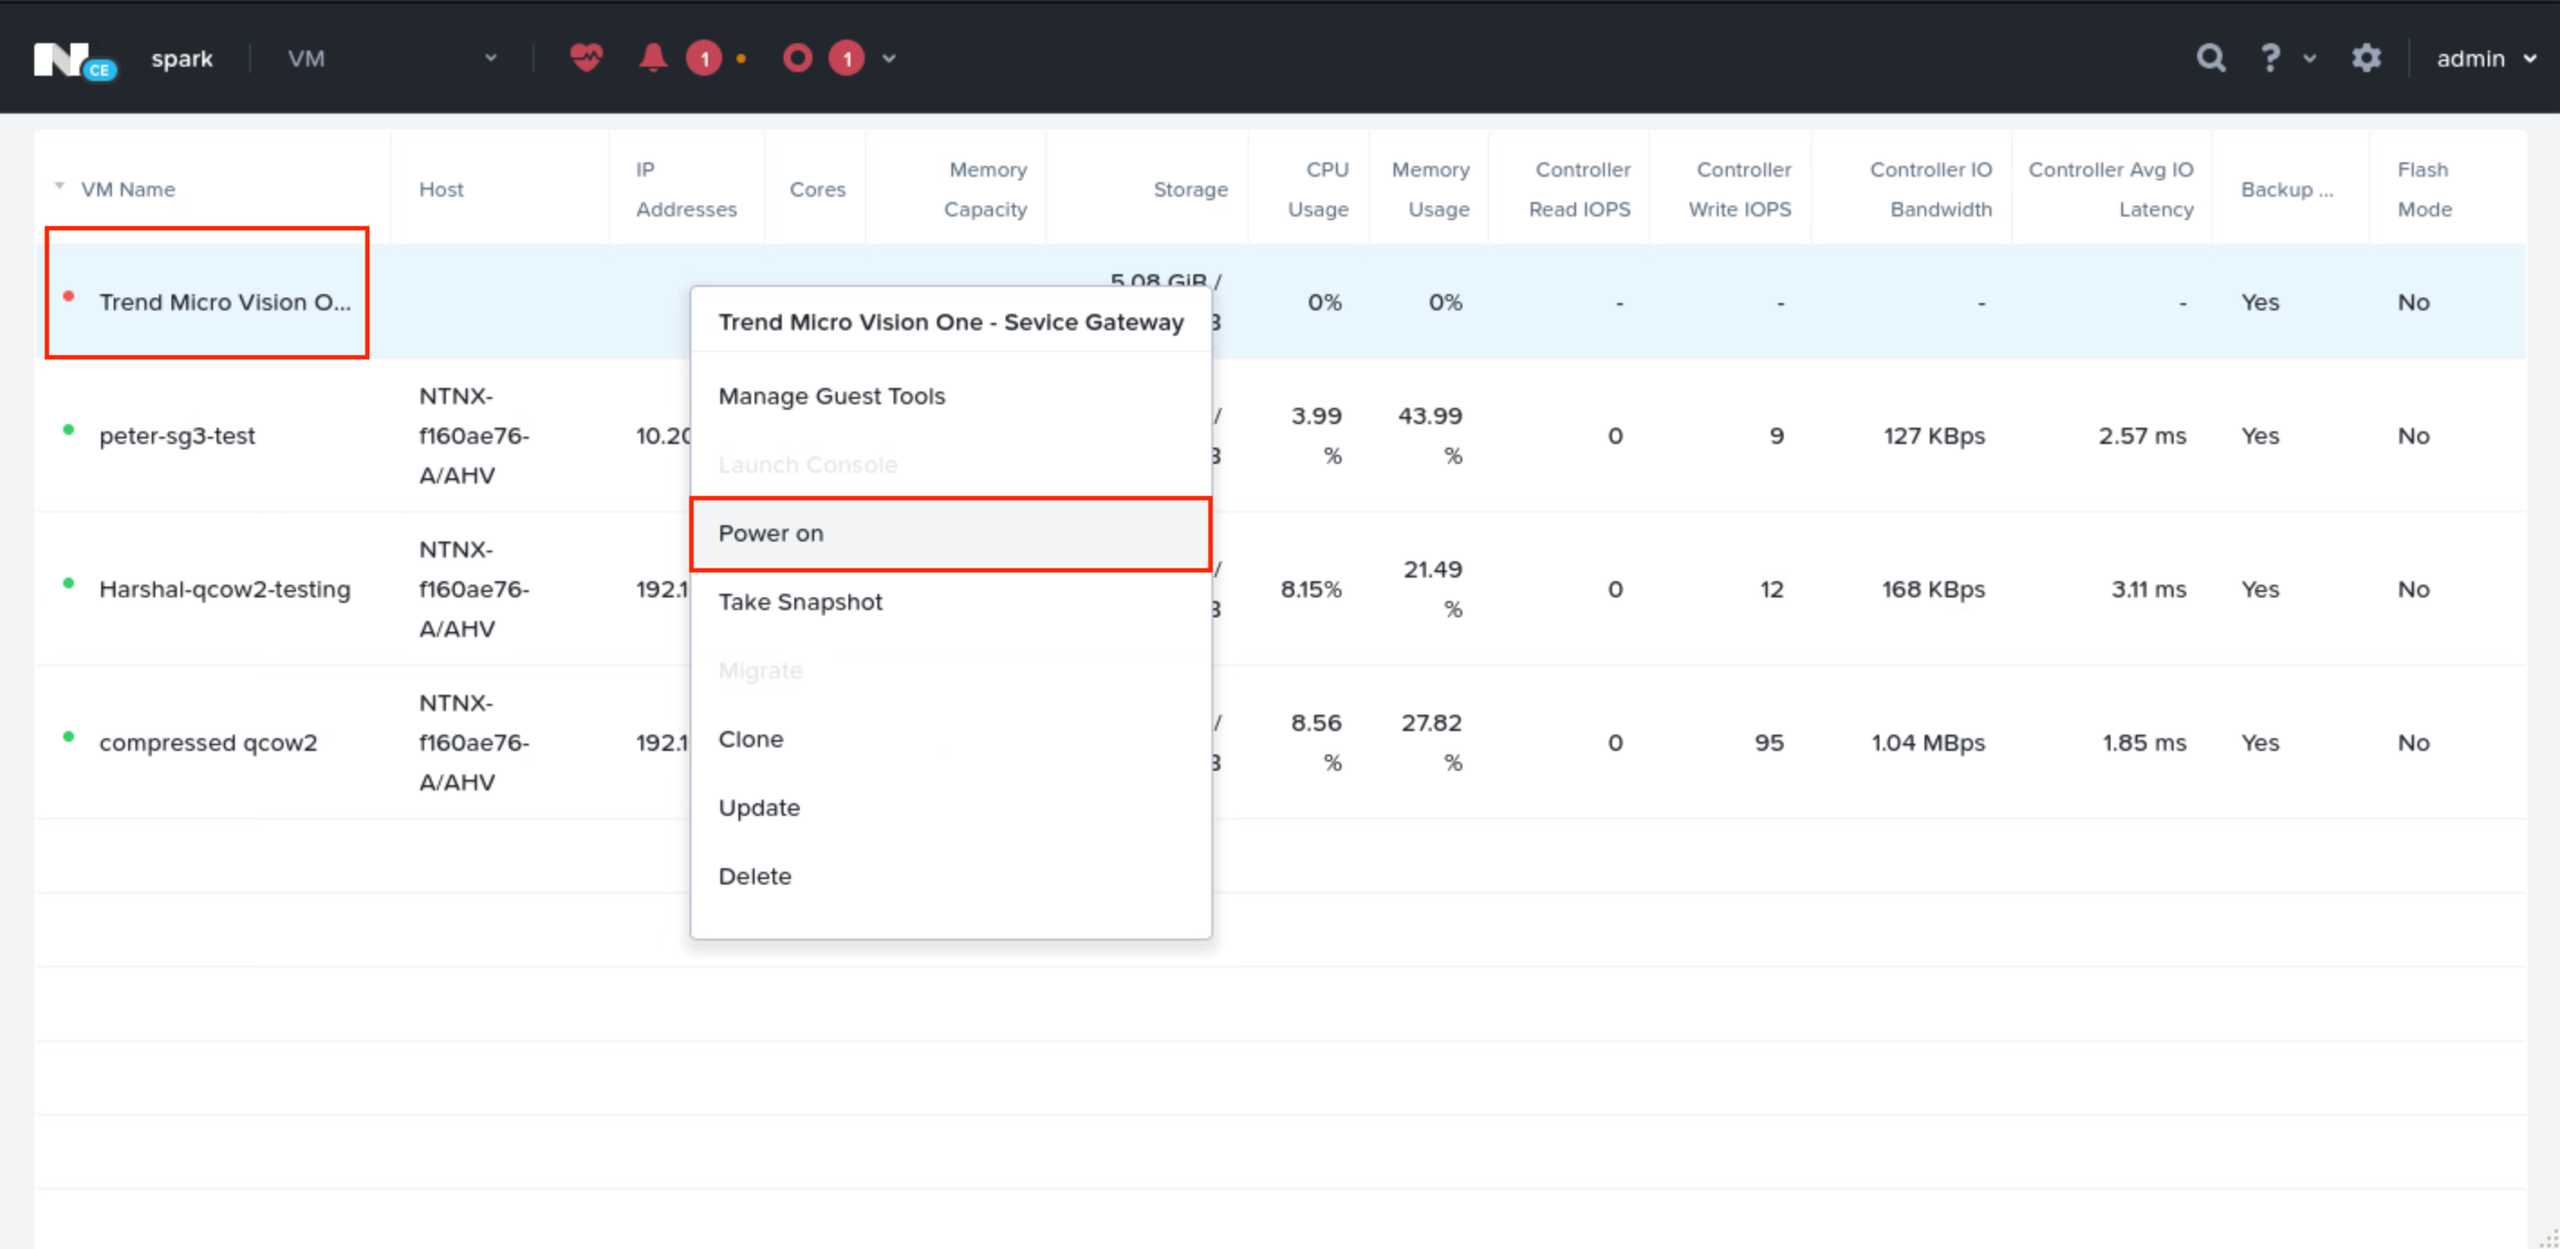Click the spark cluster name
The image size is (2560, 1249).
click(x=182, y=59)
